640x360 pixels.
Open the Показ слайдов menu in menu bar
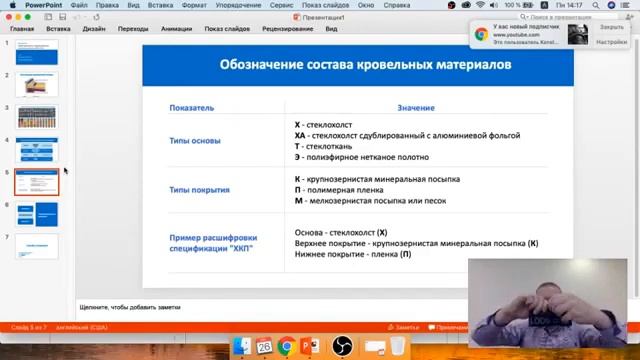[x=325, y=5]
